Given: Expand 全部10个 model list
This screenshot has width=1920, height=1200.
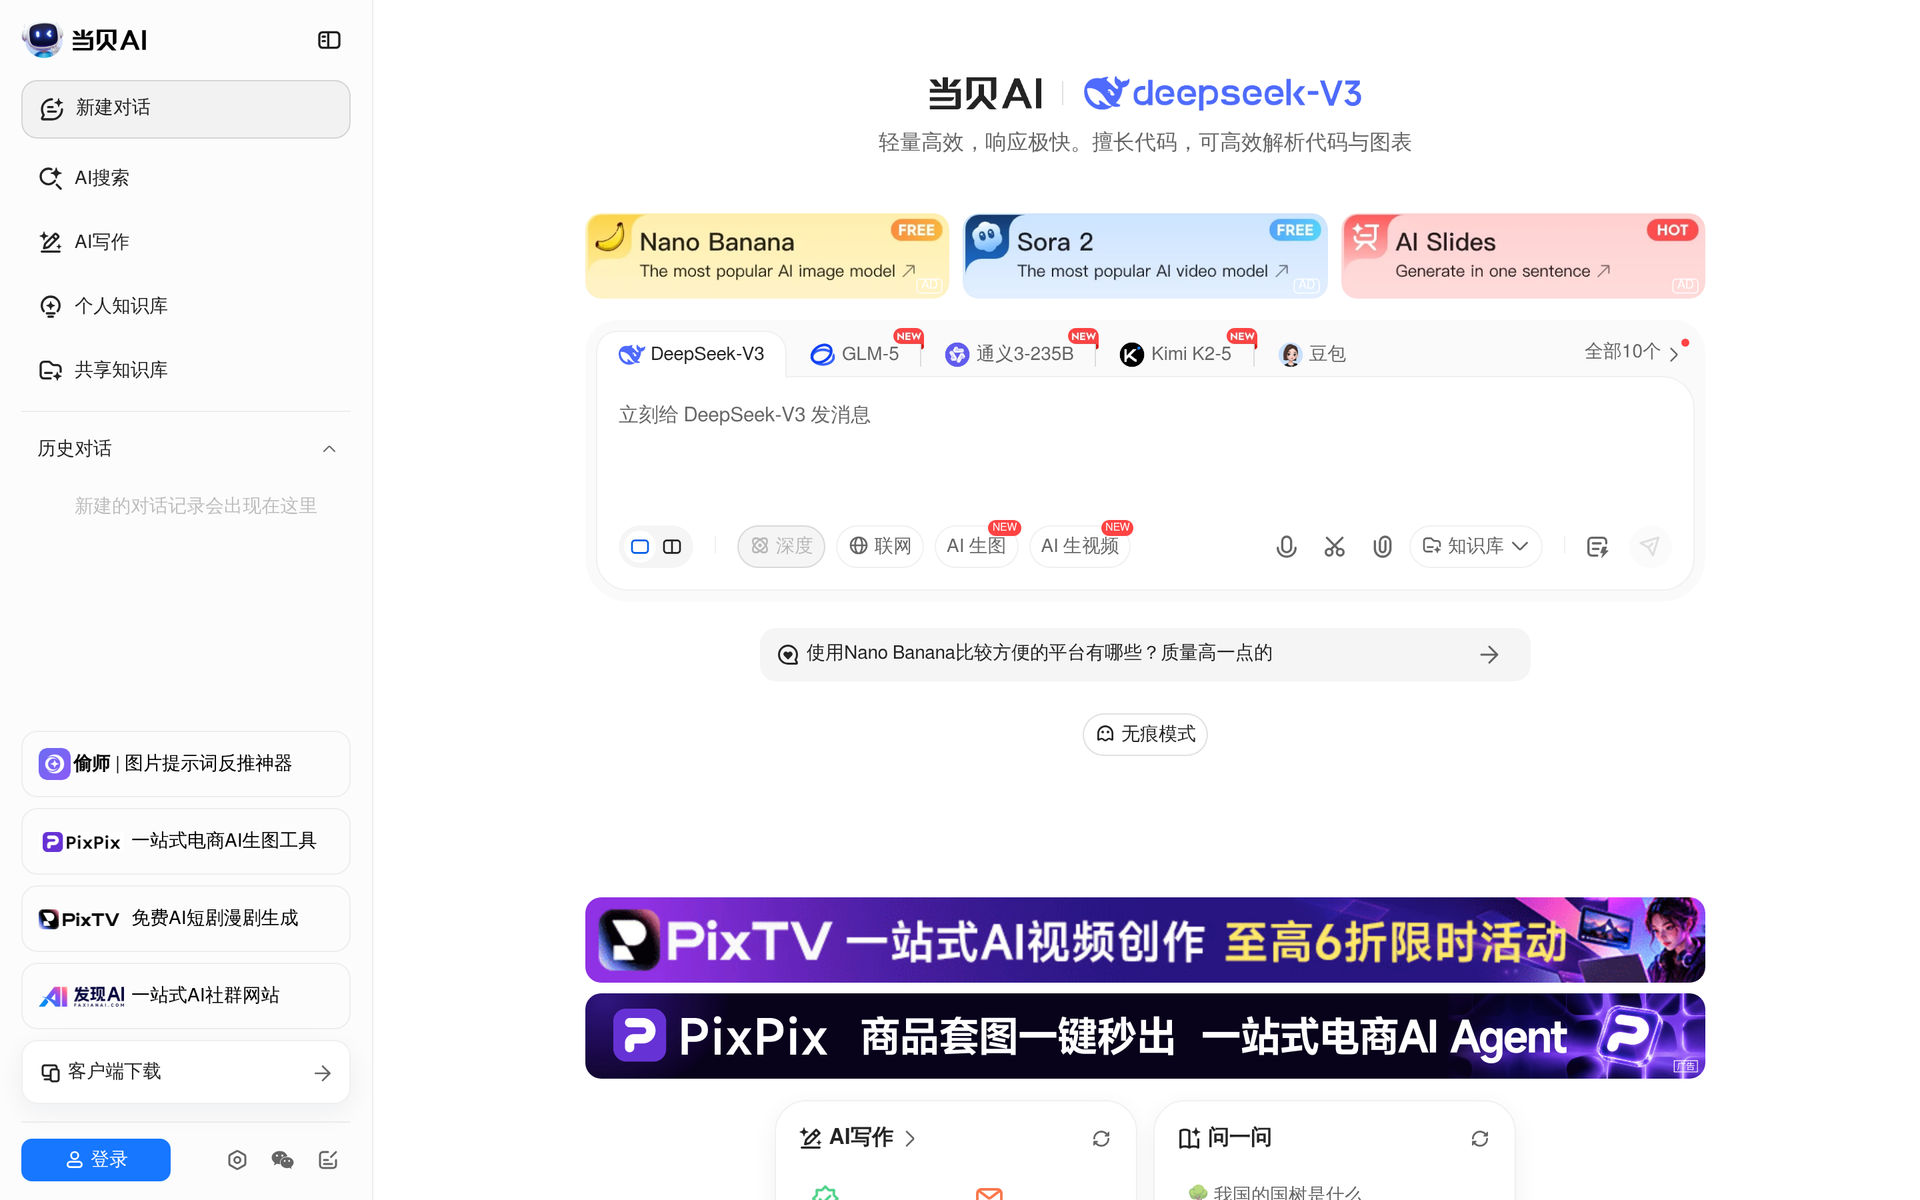Looking at the screenshot, I should point(1631,352).
